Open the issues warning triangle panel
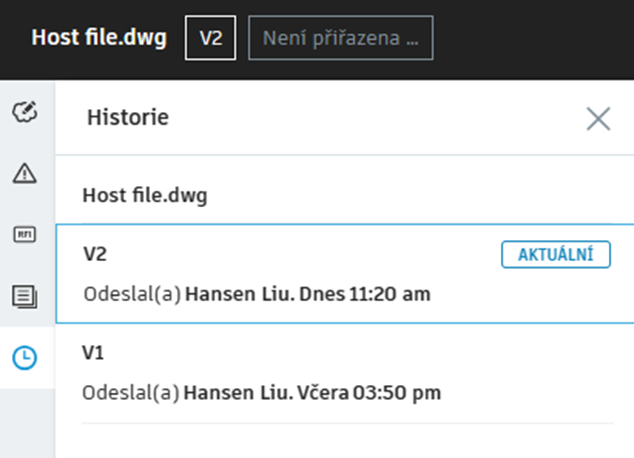The width and height of the screenshot is (634, 458). [25, 173]
